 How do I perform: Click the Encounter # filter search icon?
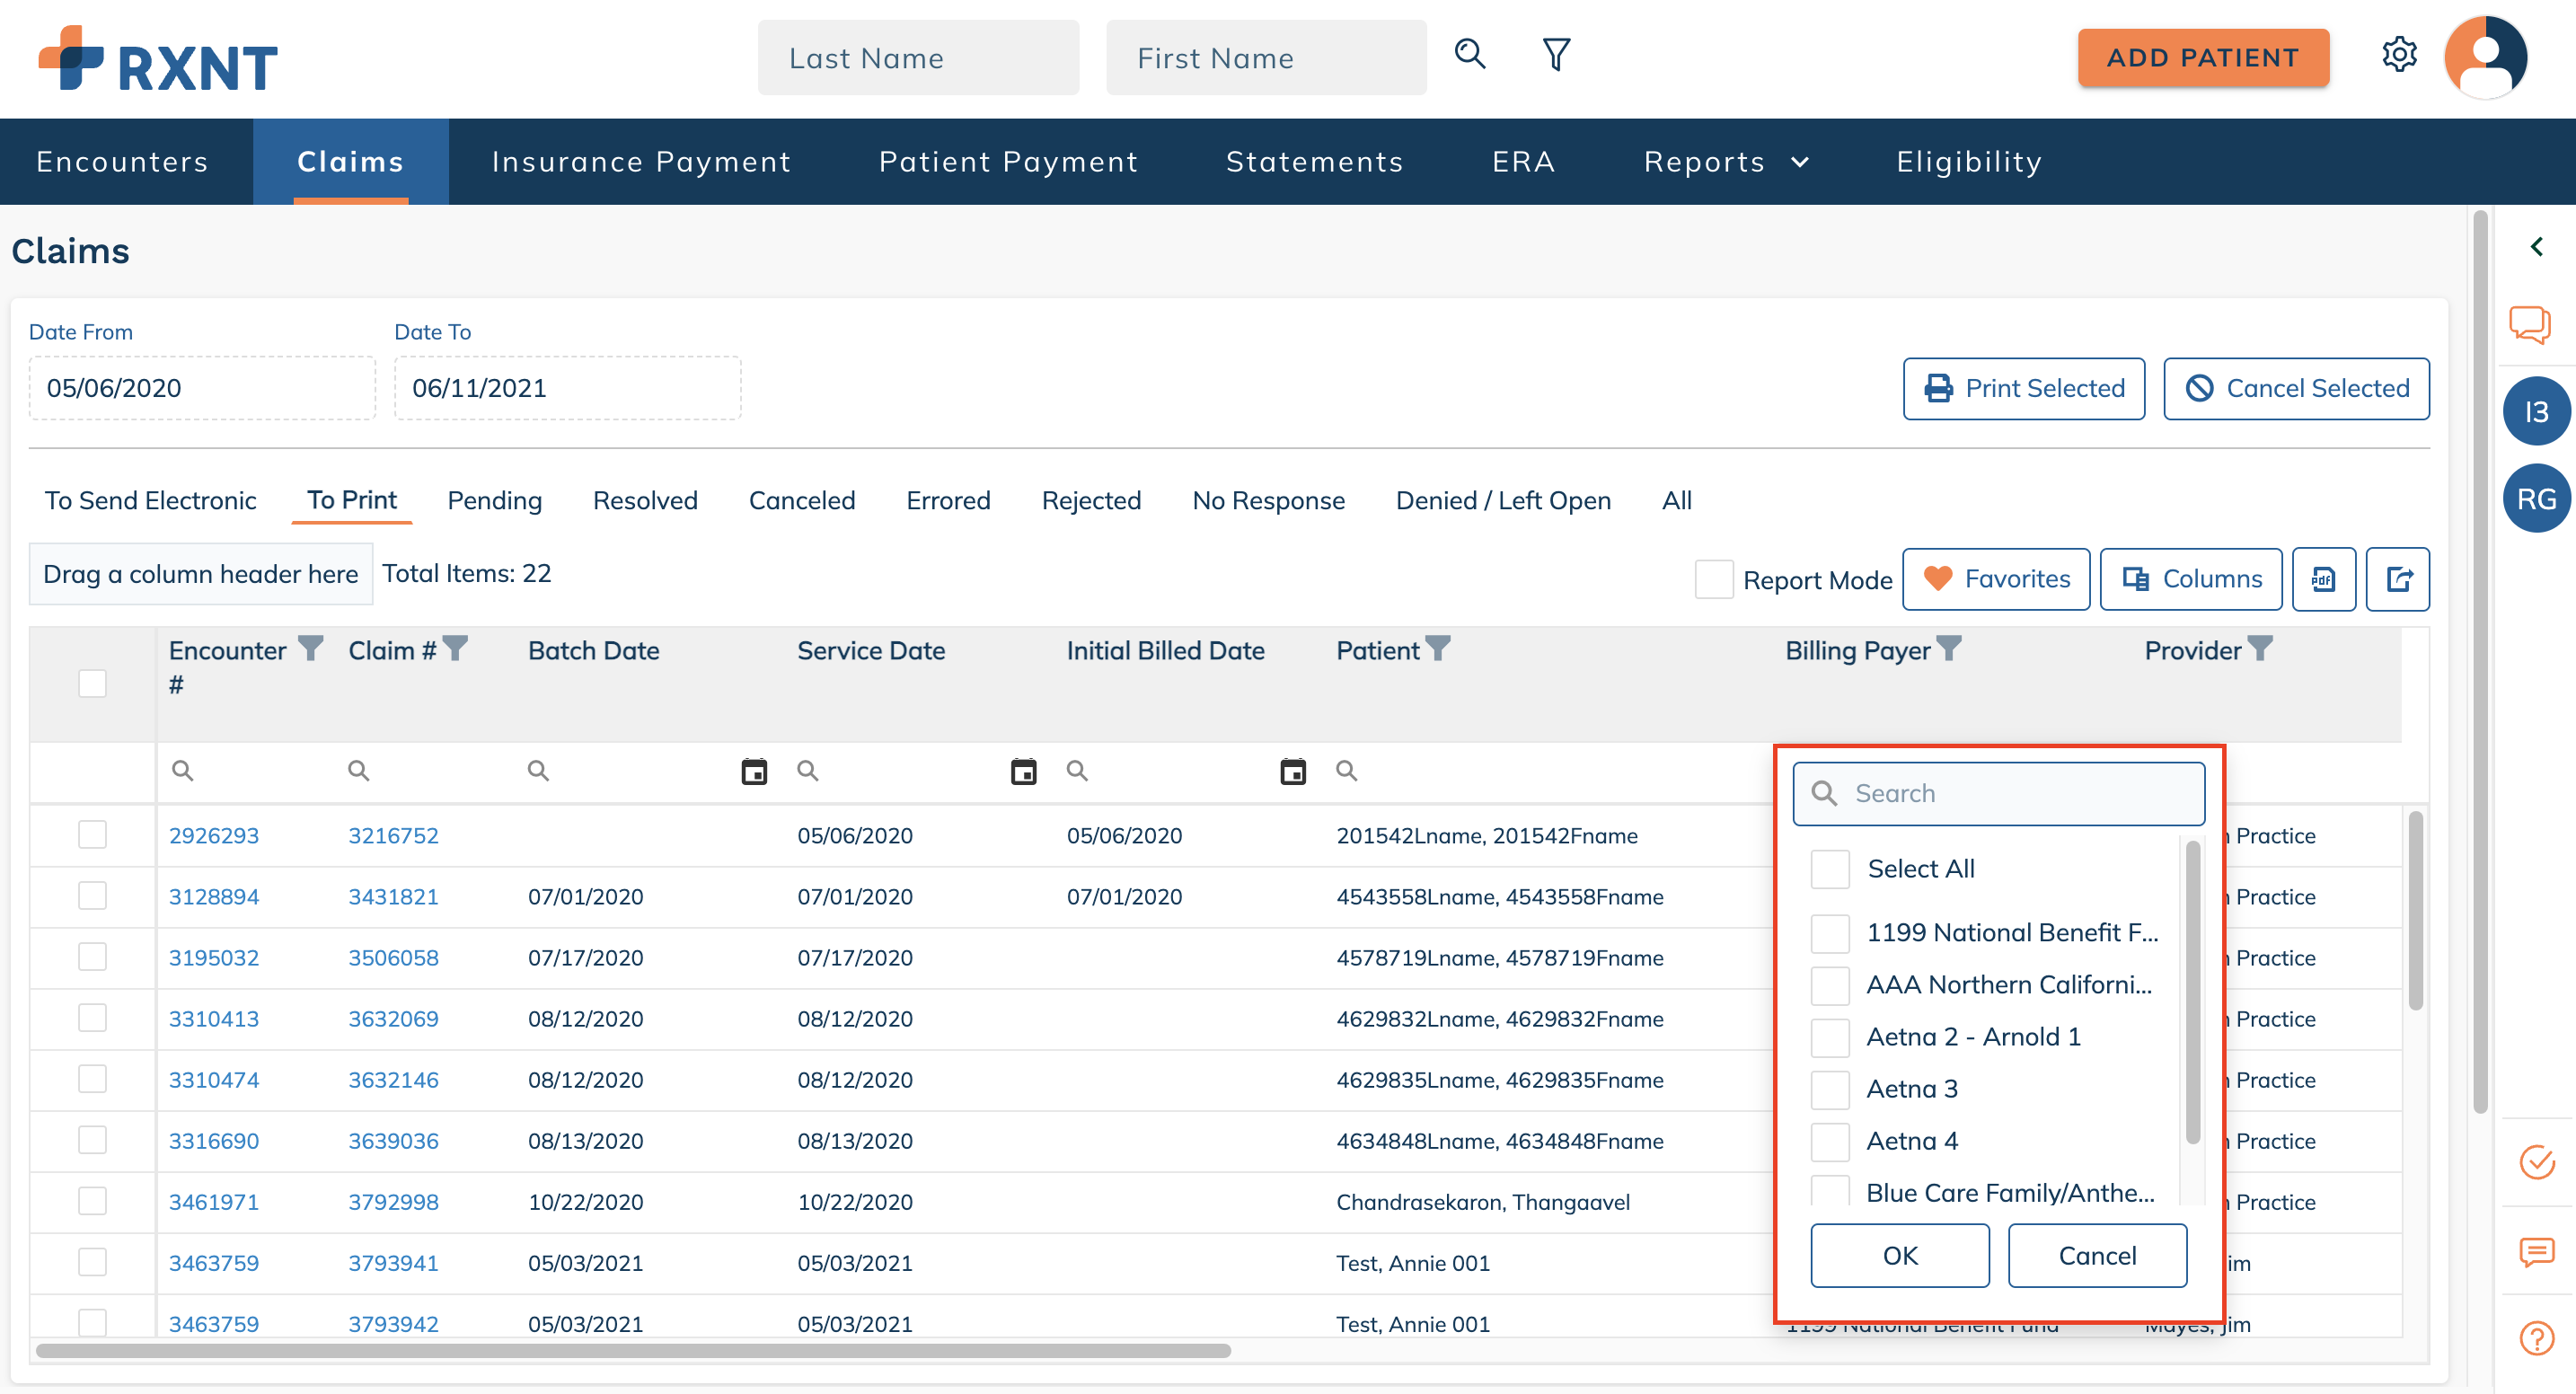coord(182,771)
